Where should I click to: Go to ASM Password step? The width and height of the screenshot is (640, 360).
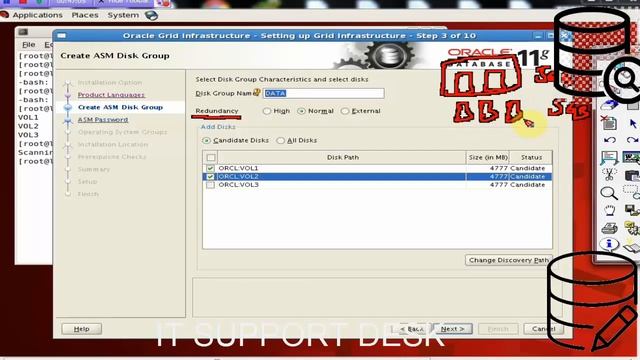click(103, 120)
